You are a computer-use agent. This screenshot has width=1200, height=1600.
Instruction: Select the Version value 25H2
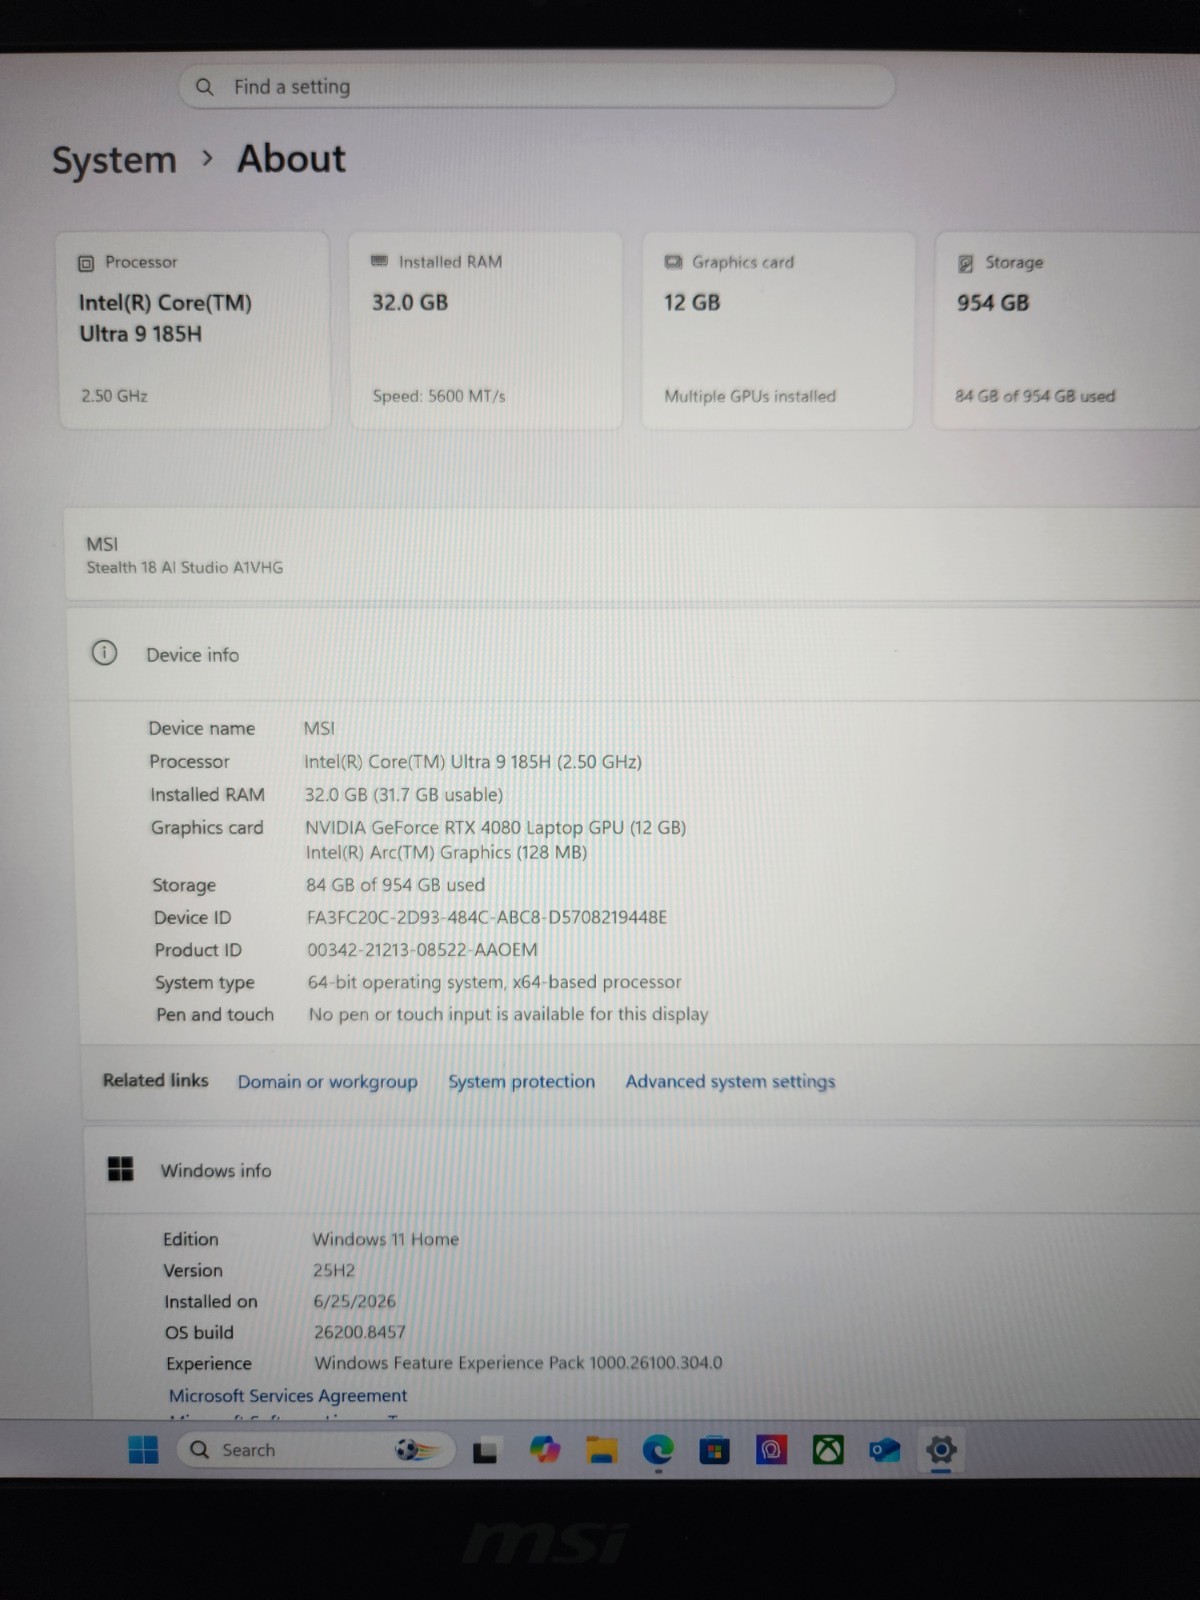[334, 1270]
